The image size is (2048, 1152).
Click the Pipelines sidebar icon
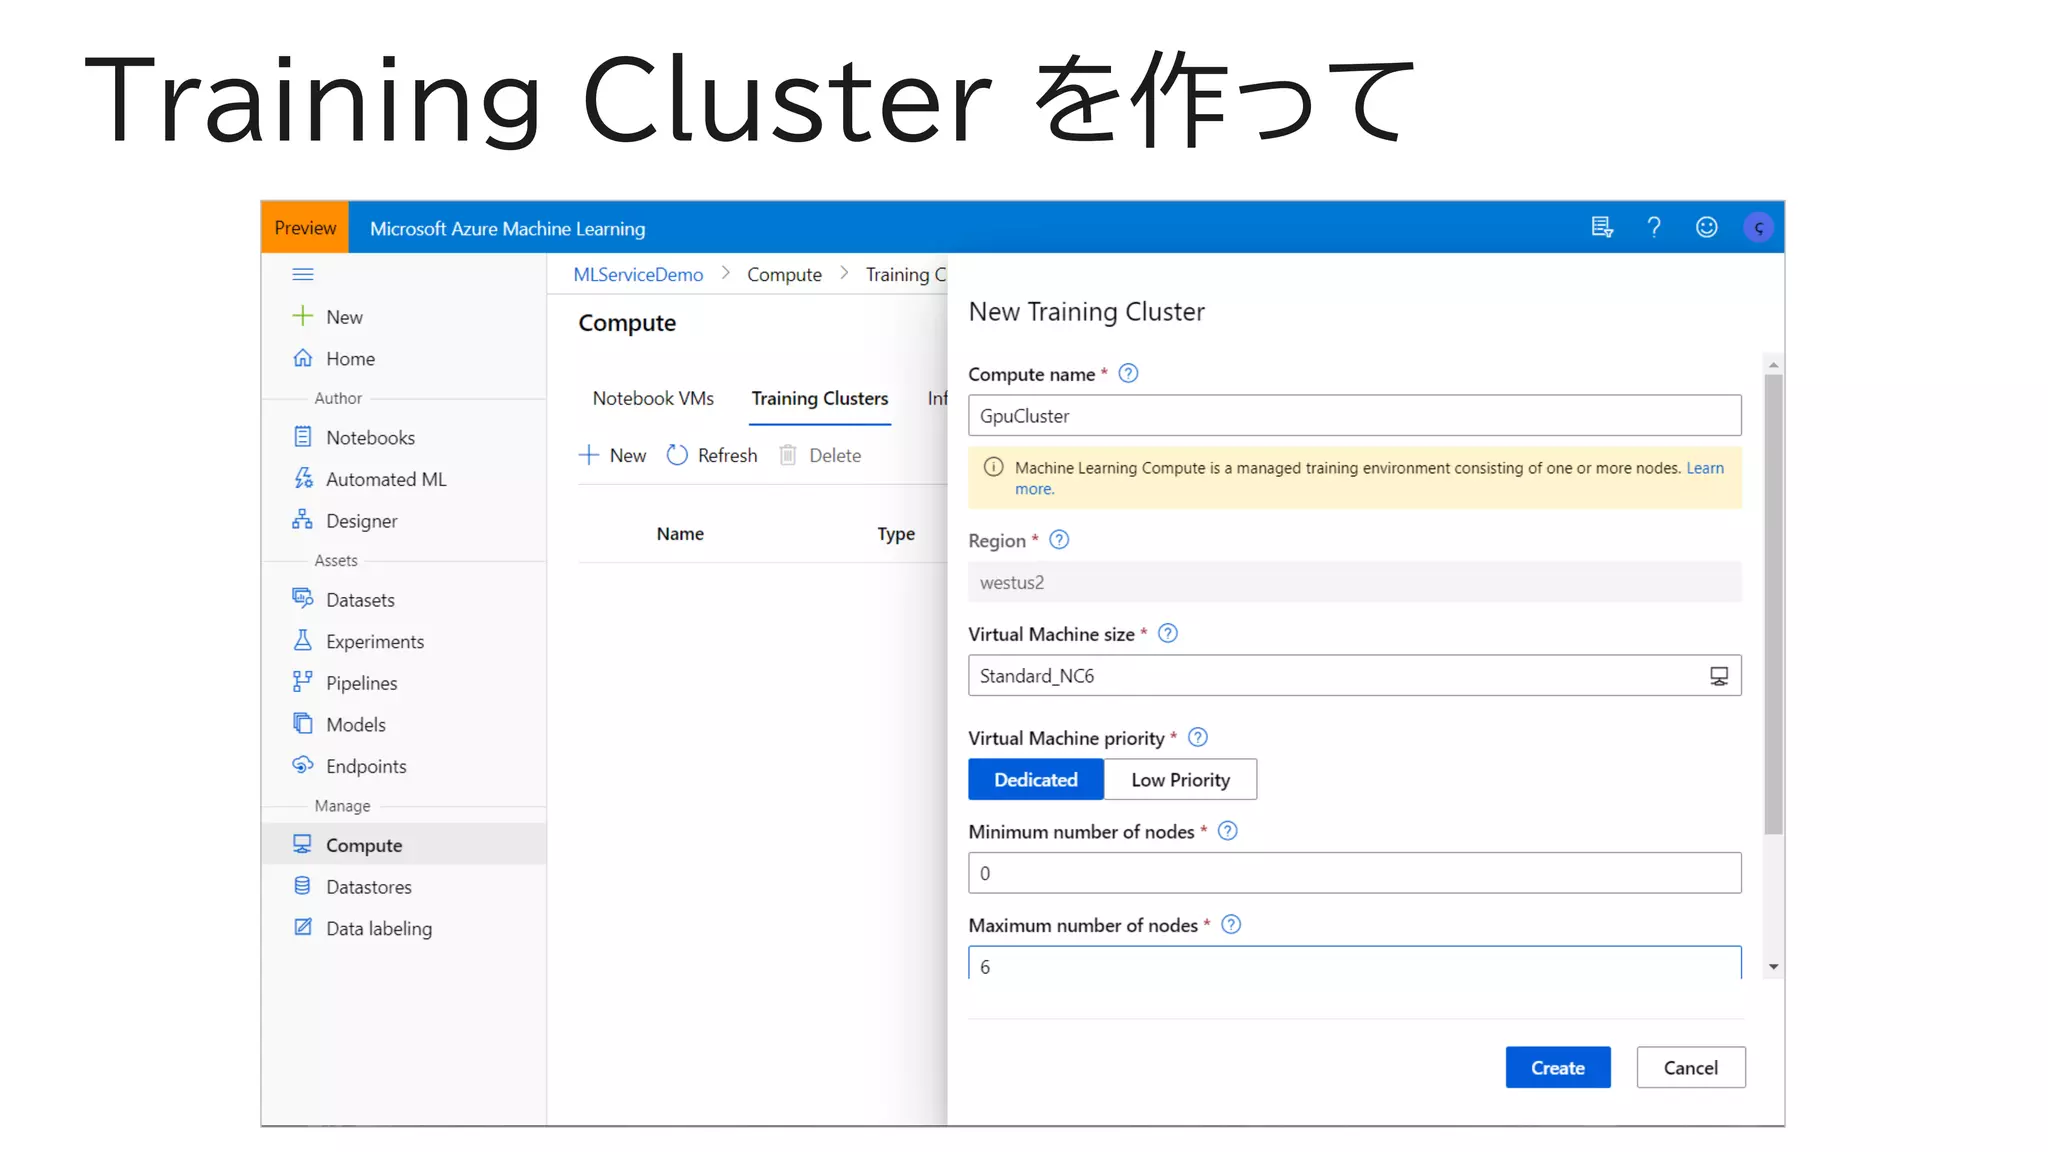pos(303,682)
